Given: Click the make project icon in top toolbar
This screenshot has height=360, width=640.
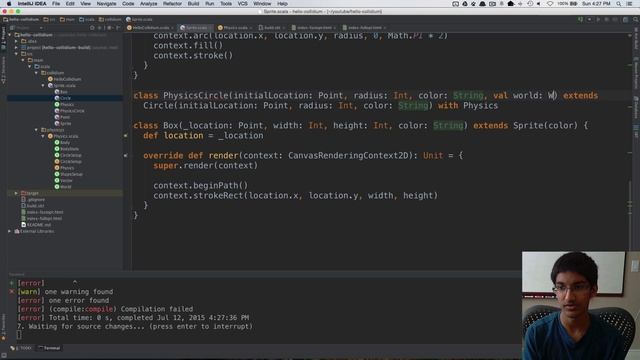Looking at the screenshot, I should click(580, 19).
